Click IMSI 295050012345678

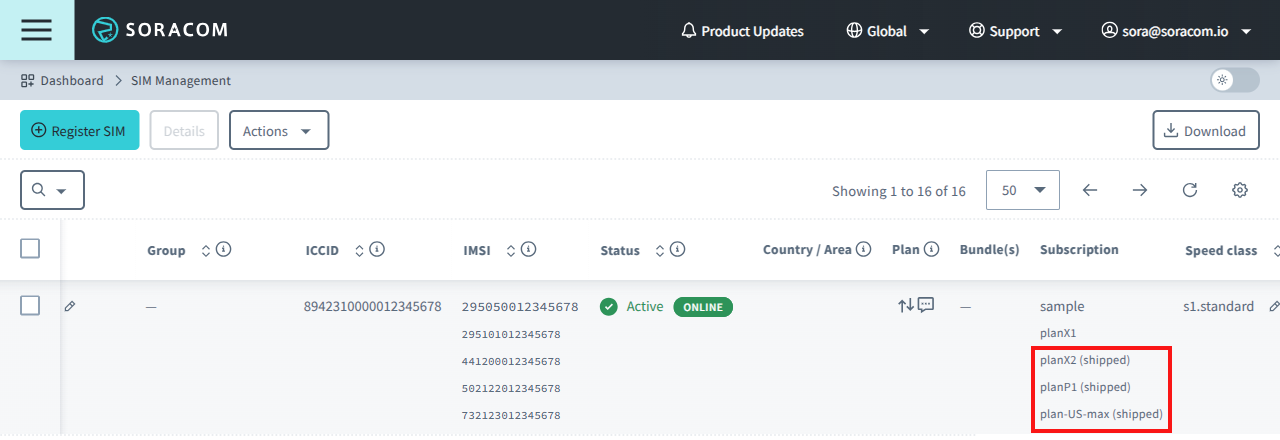click(x=520, y=307)
